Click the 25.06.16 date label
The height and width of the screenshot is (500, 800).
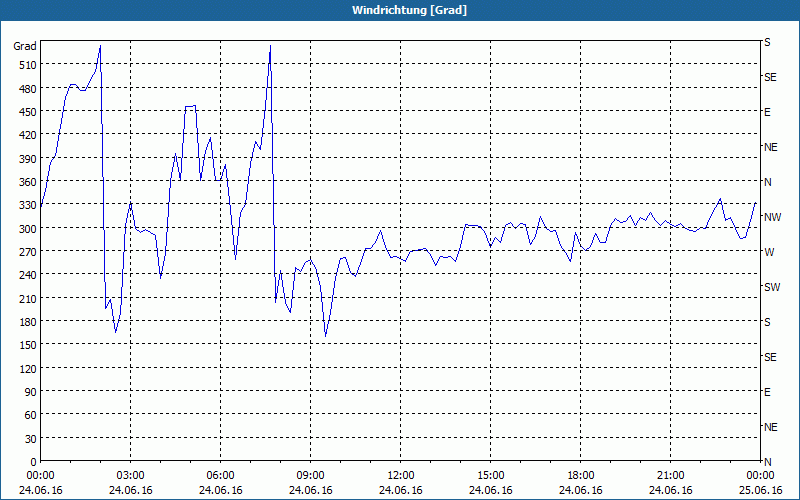click(x=760, y=490)
